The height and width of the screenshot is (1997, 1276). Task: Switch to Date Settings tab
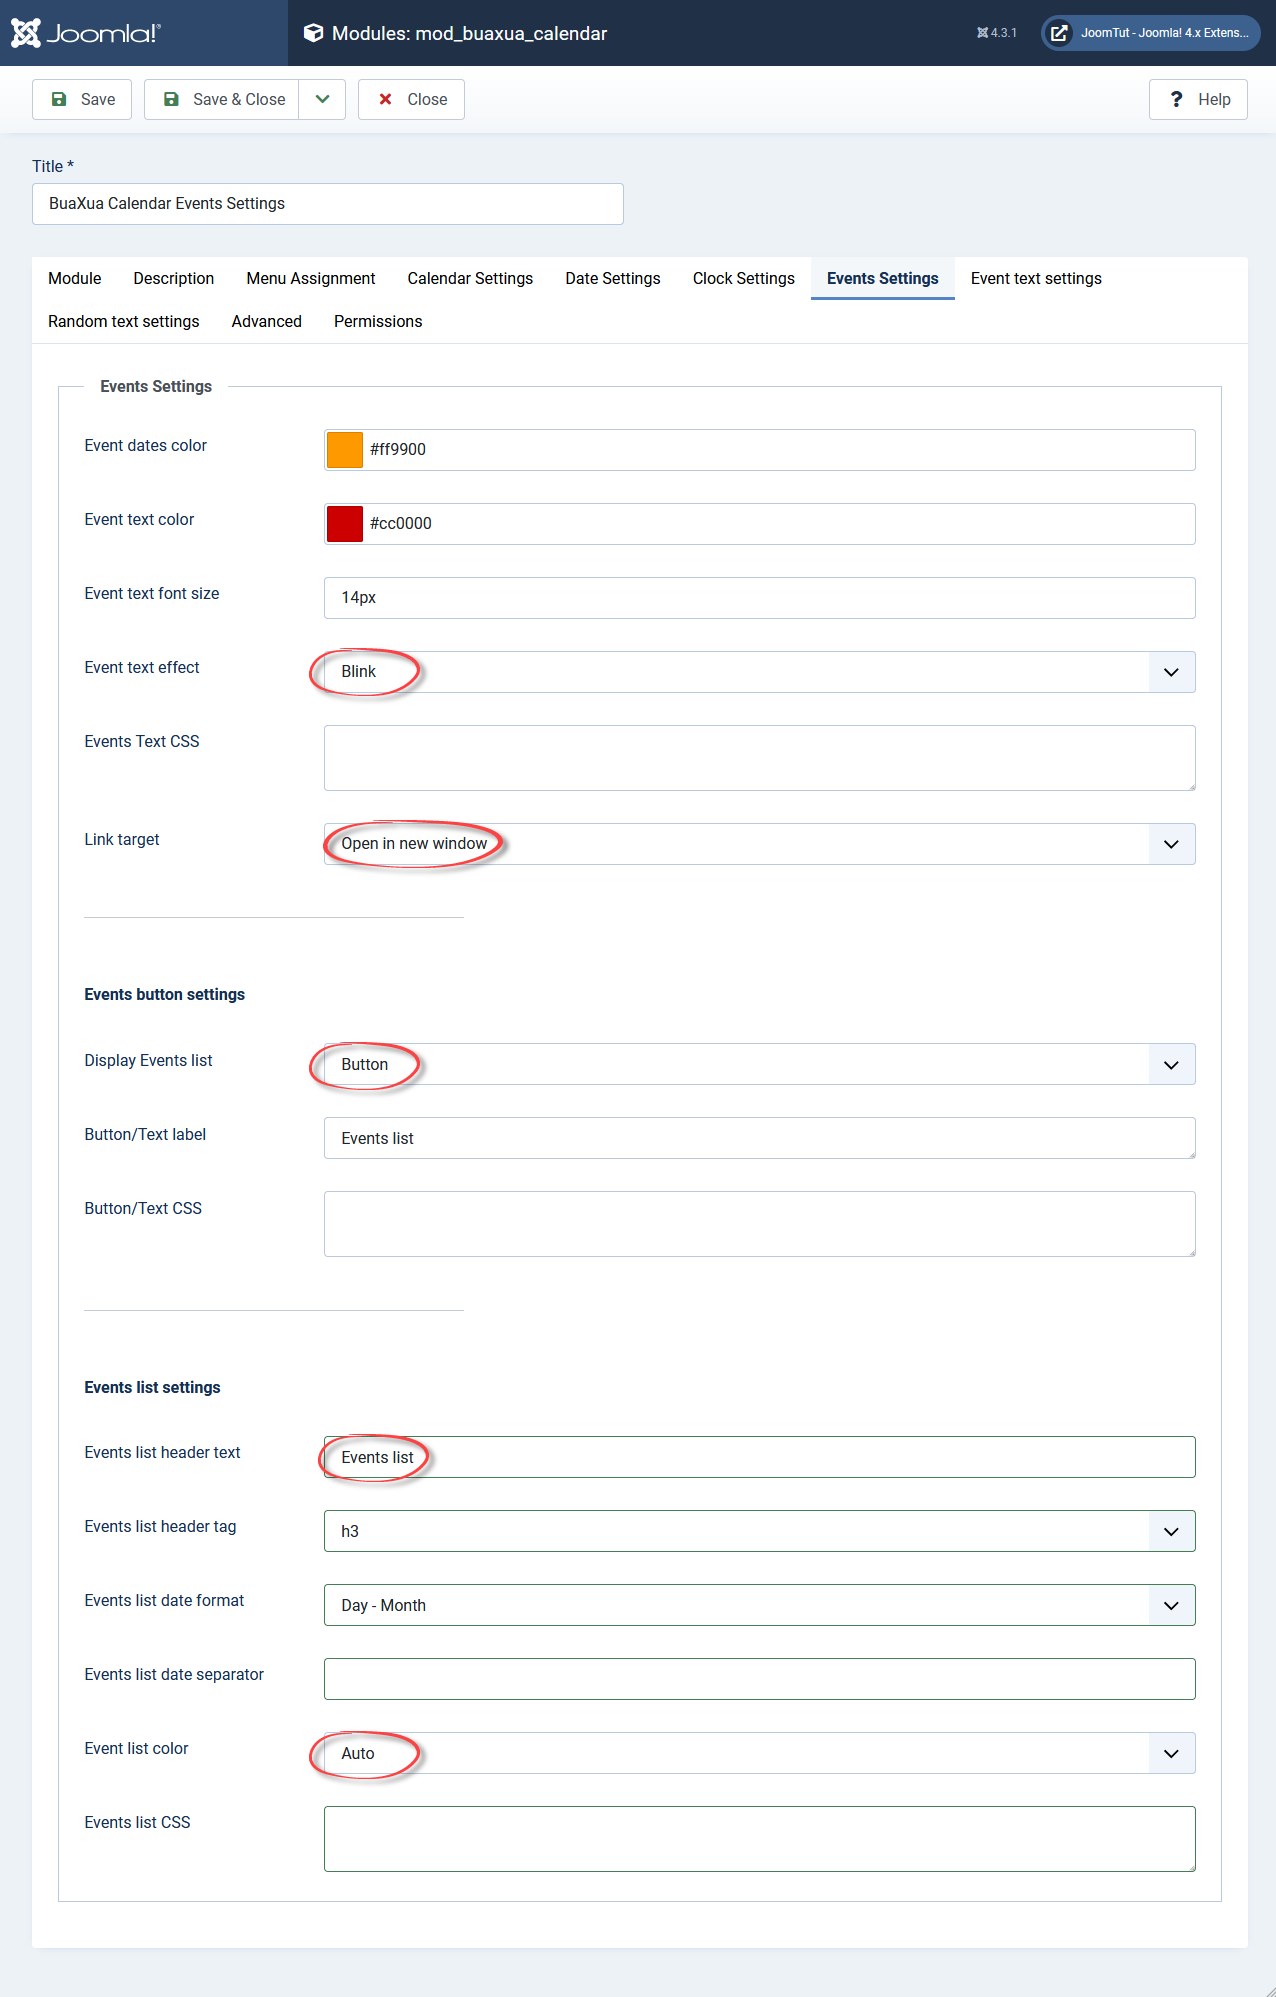pos(613,278)
